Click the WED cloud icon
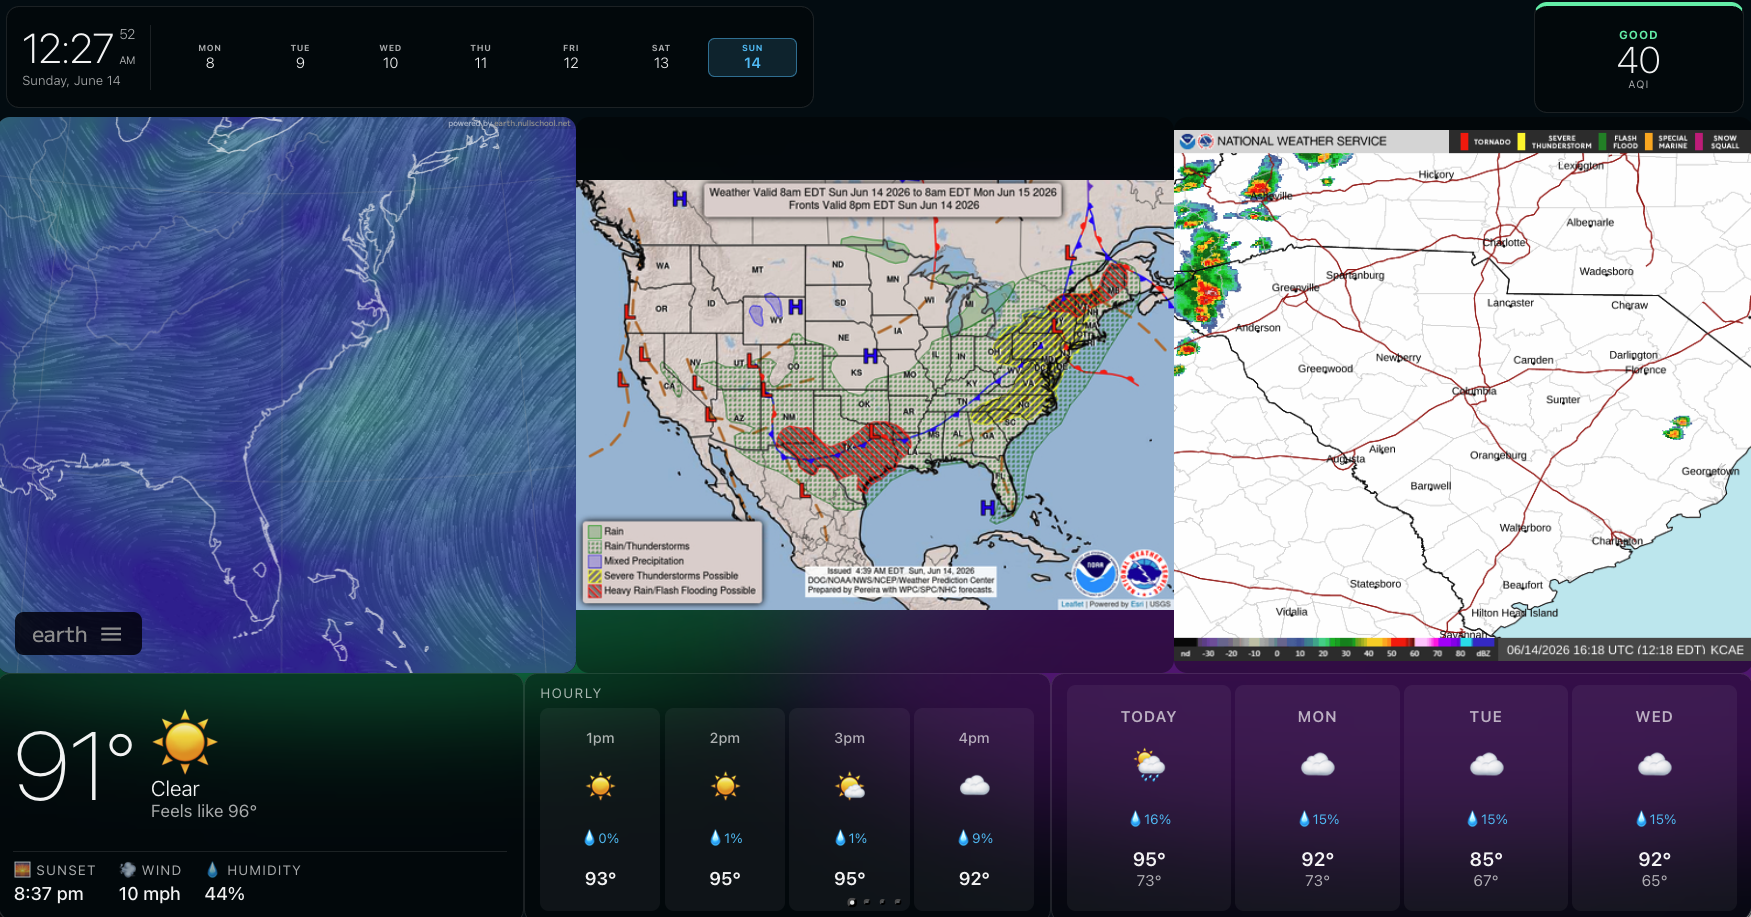This screenshot has width=1751, height=917. [x=1654, y=765]
